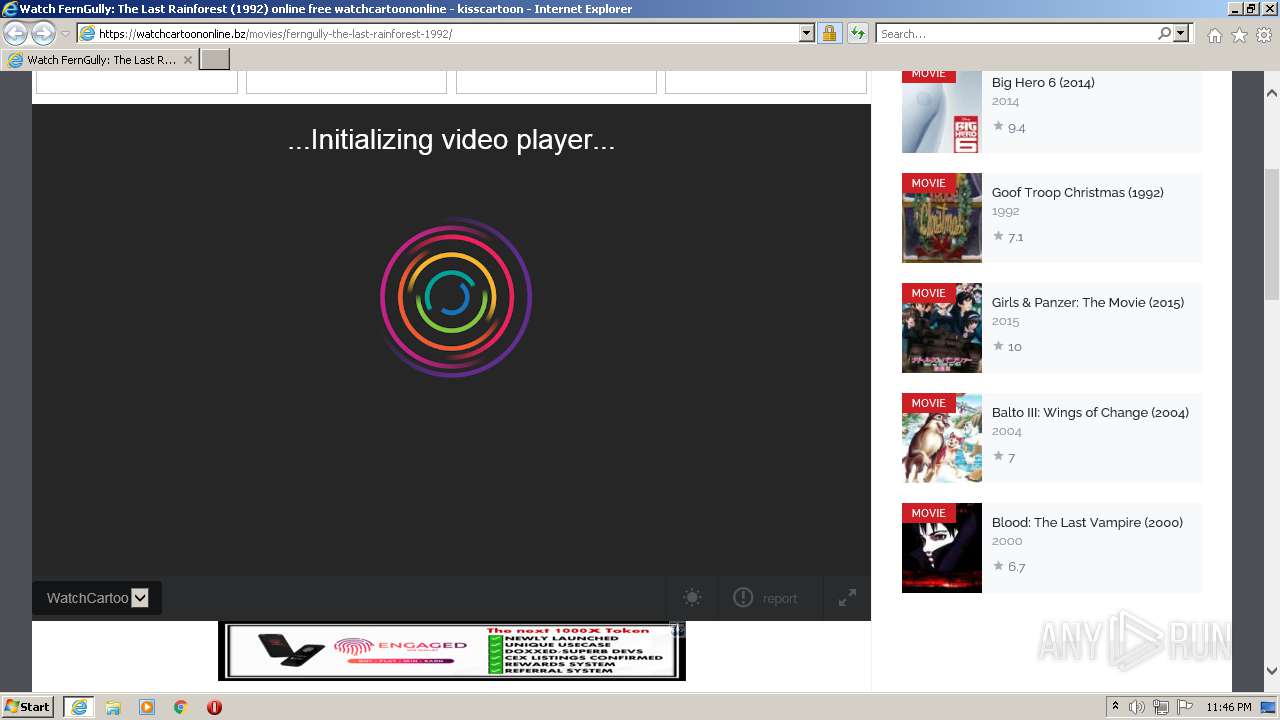Open the WatchCartoon server dropdown
1280x720 pixels.
pos(97,598)
